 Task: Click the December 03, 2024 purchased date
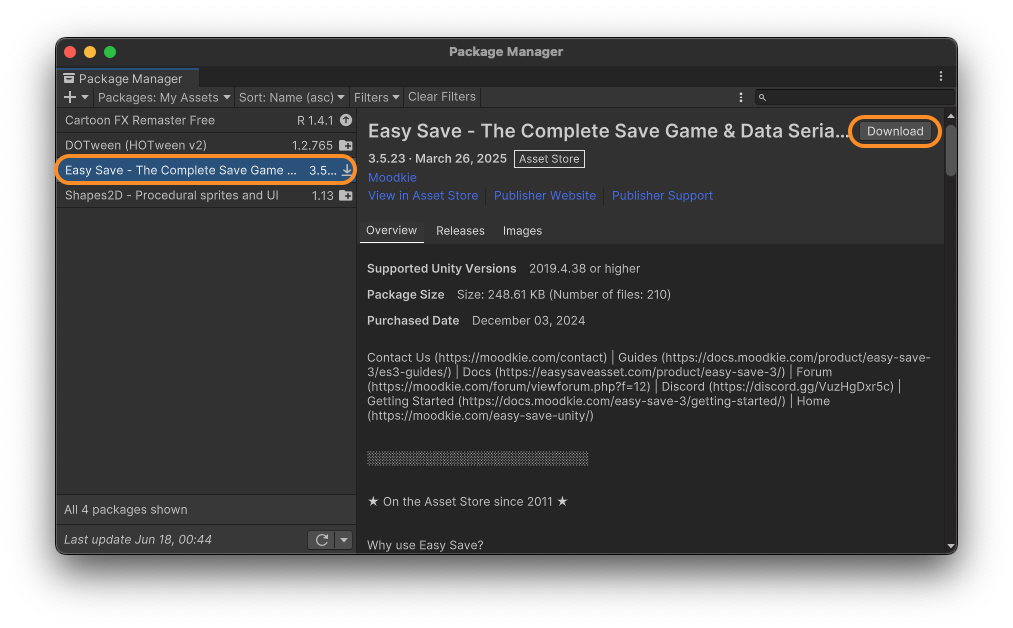(x=528, y=321)
